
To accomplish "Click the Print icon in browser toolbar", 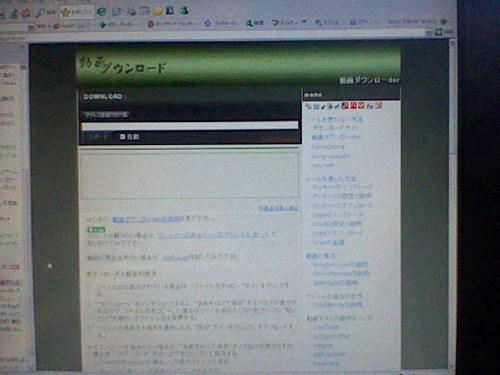I will 132,11.
